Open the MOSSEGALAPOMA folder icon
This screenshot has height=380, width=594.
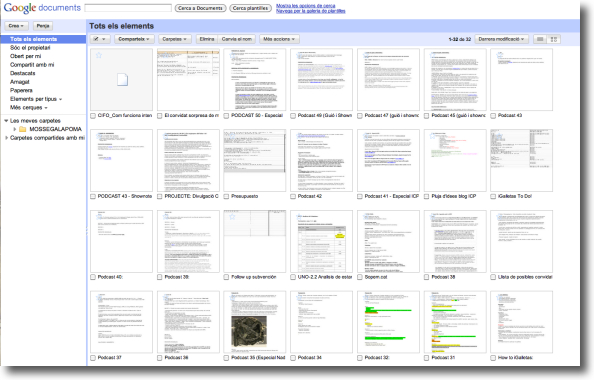tap(23, 129)
